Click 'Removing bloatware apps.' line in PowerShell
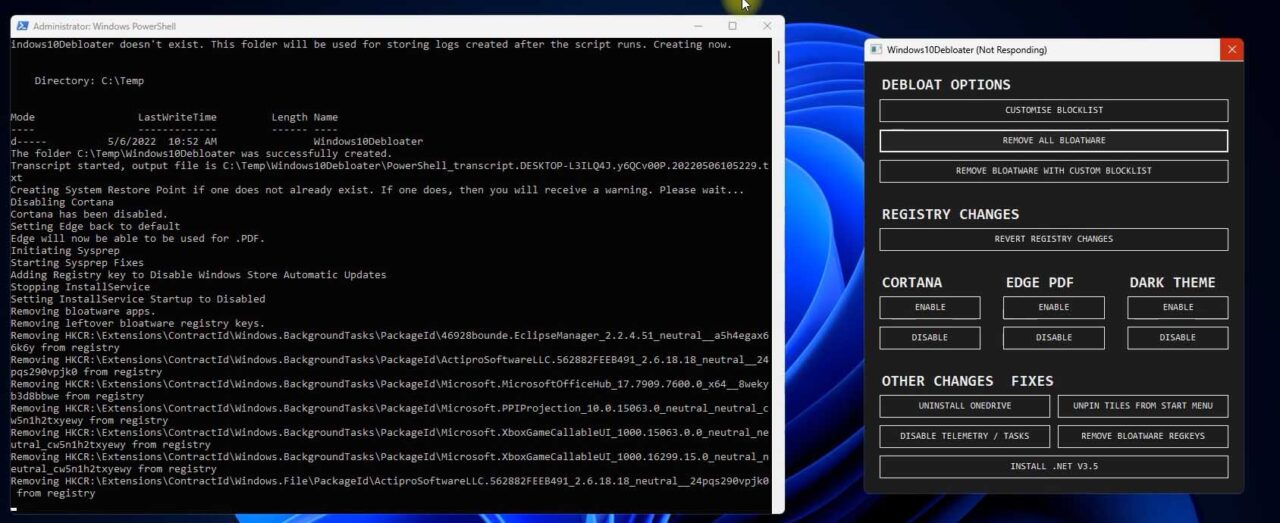 pyautogui.click(x=82, y=311)
